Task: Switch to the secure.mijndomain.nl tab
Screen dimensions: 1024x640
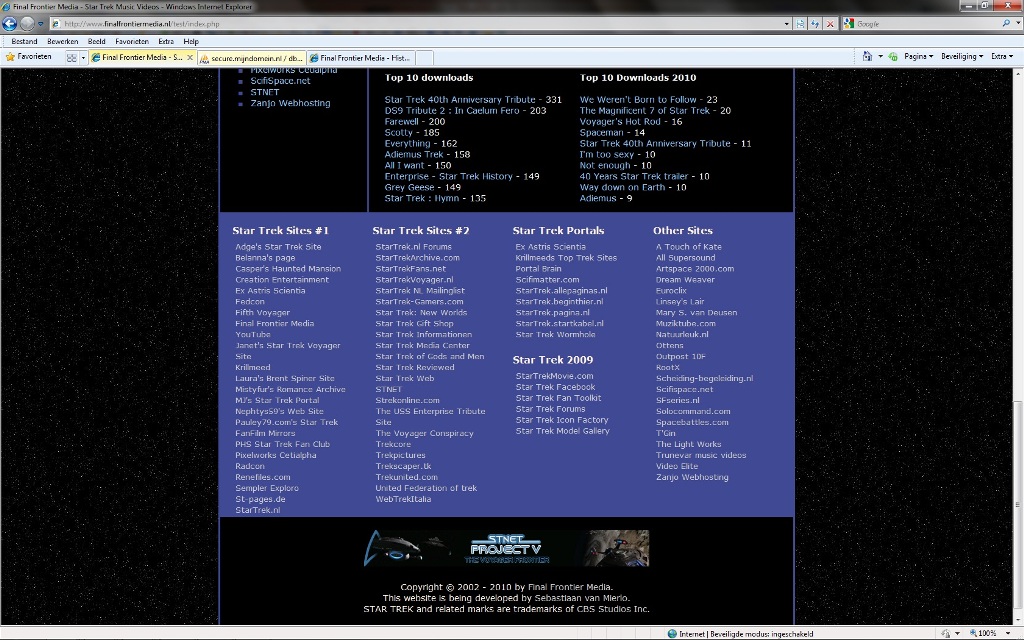Action: [x=251, y=58]
